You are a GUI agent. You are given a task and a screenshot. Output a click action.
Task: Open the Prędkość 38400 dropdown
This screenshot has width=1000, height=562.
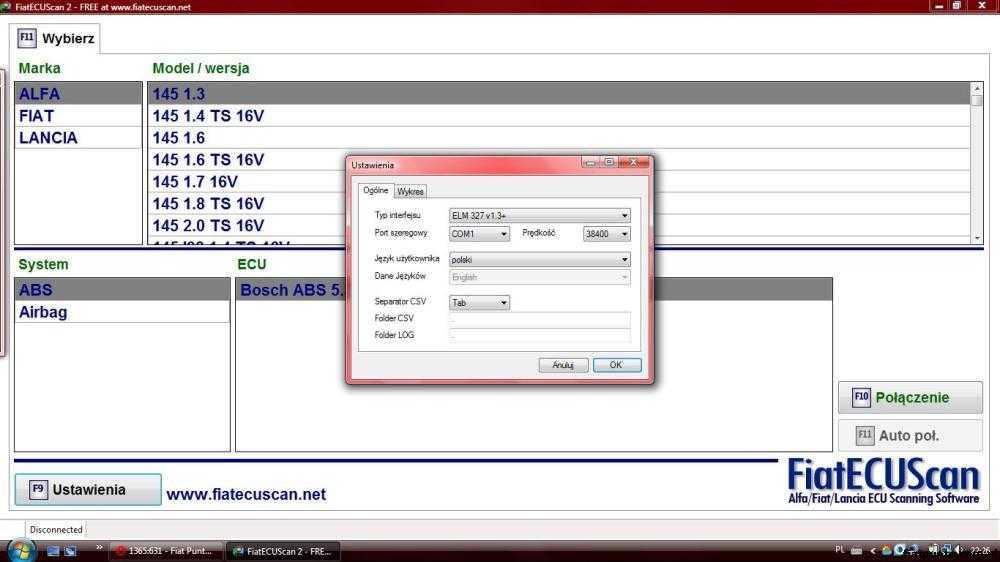[x=606, y=234]
